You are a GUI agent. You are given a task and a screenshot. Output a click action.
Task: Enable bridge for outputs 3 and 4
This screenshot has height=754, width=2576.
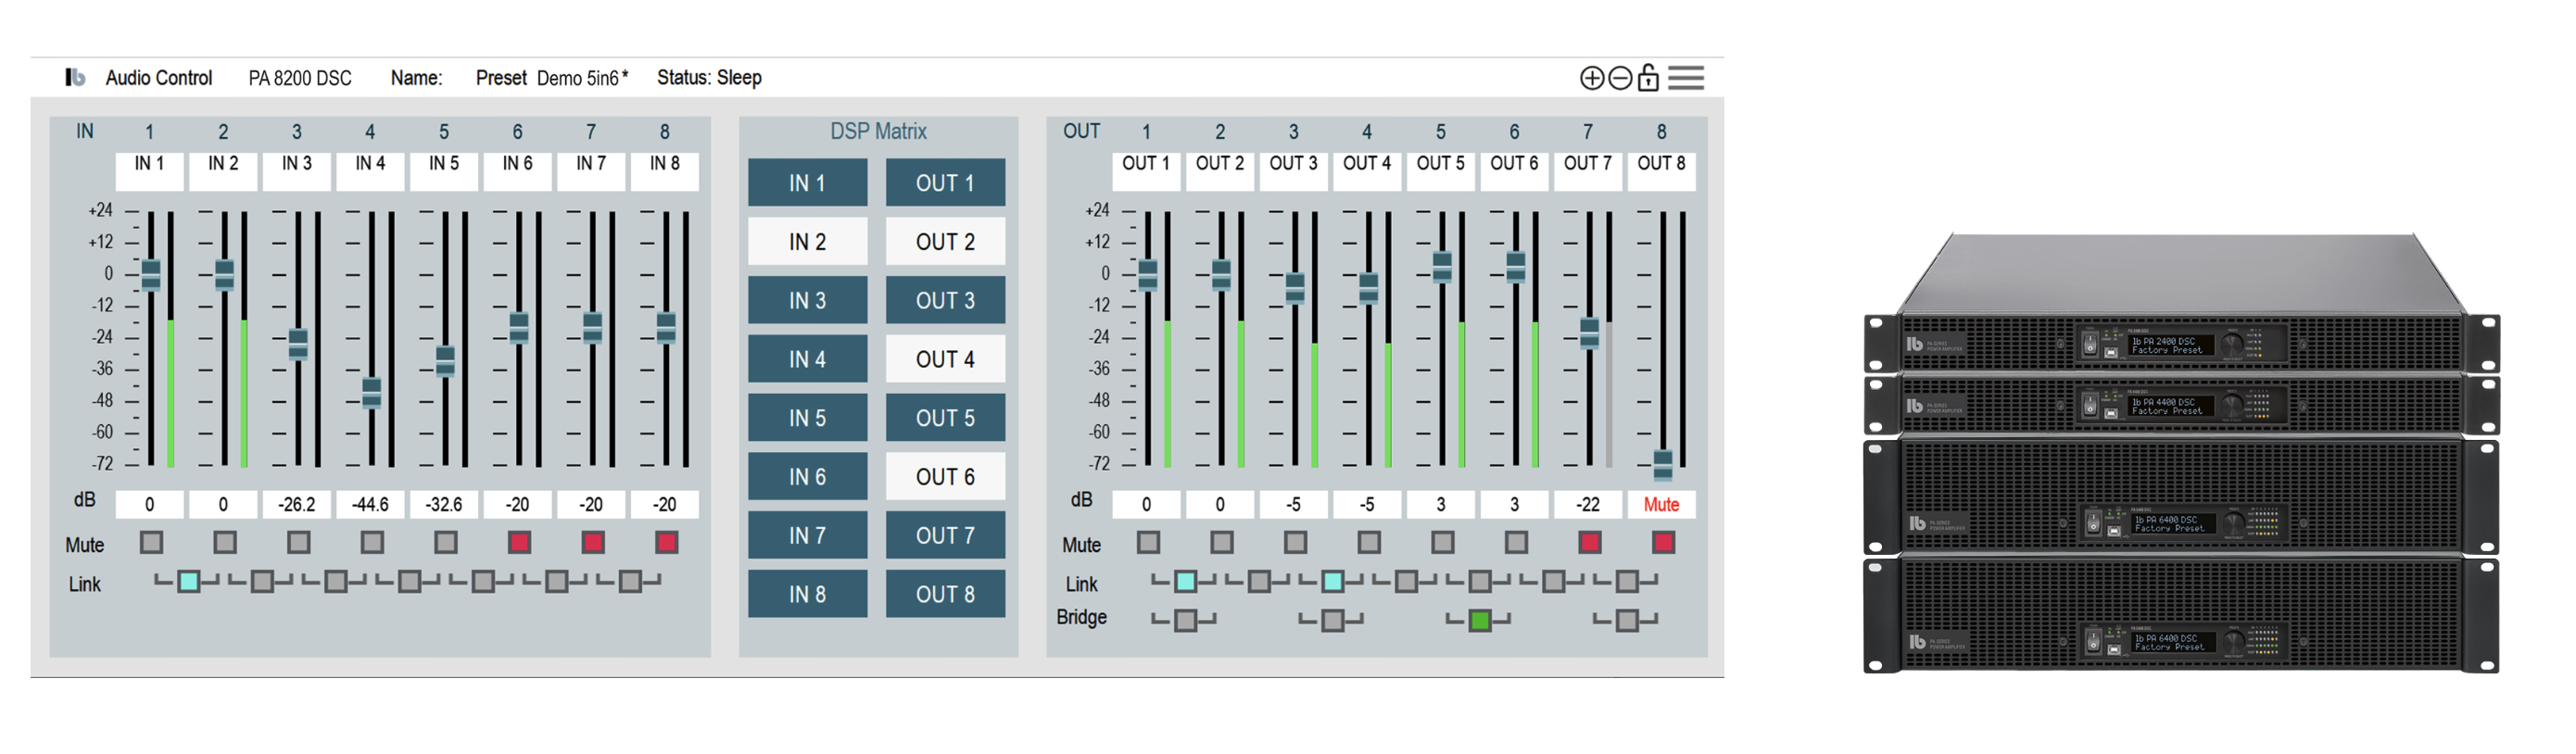click(1332, 620)
